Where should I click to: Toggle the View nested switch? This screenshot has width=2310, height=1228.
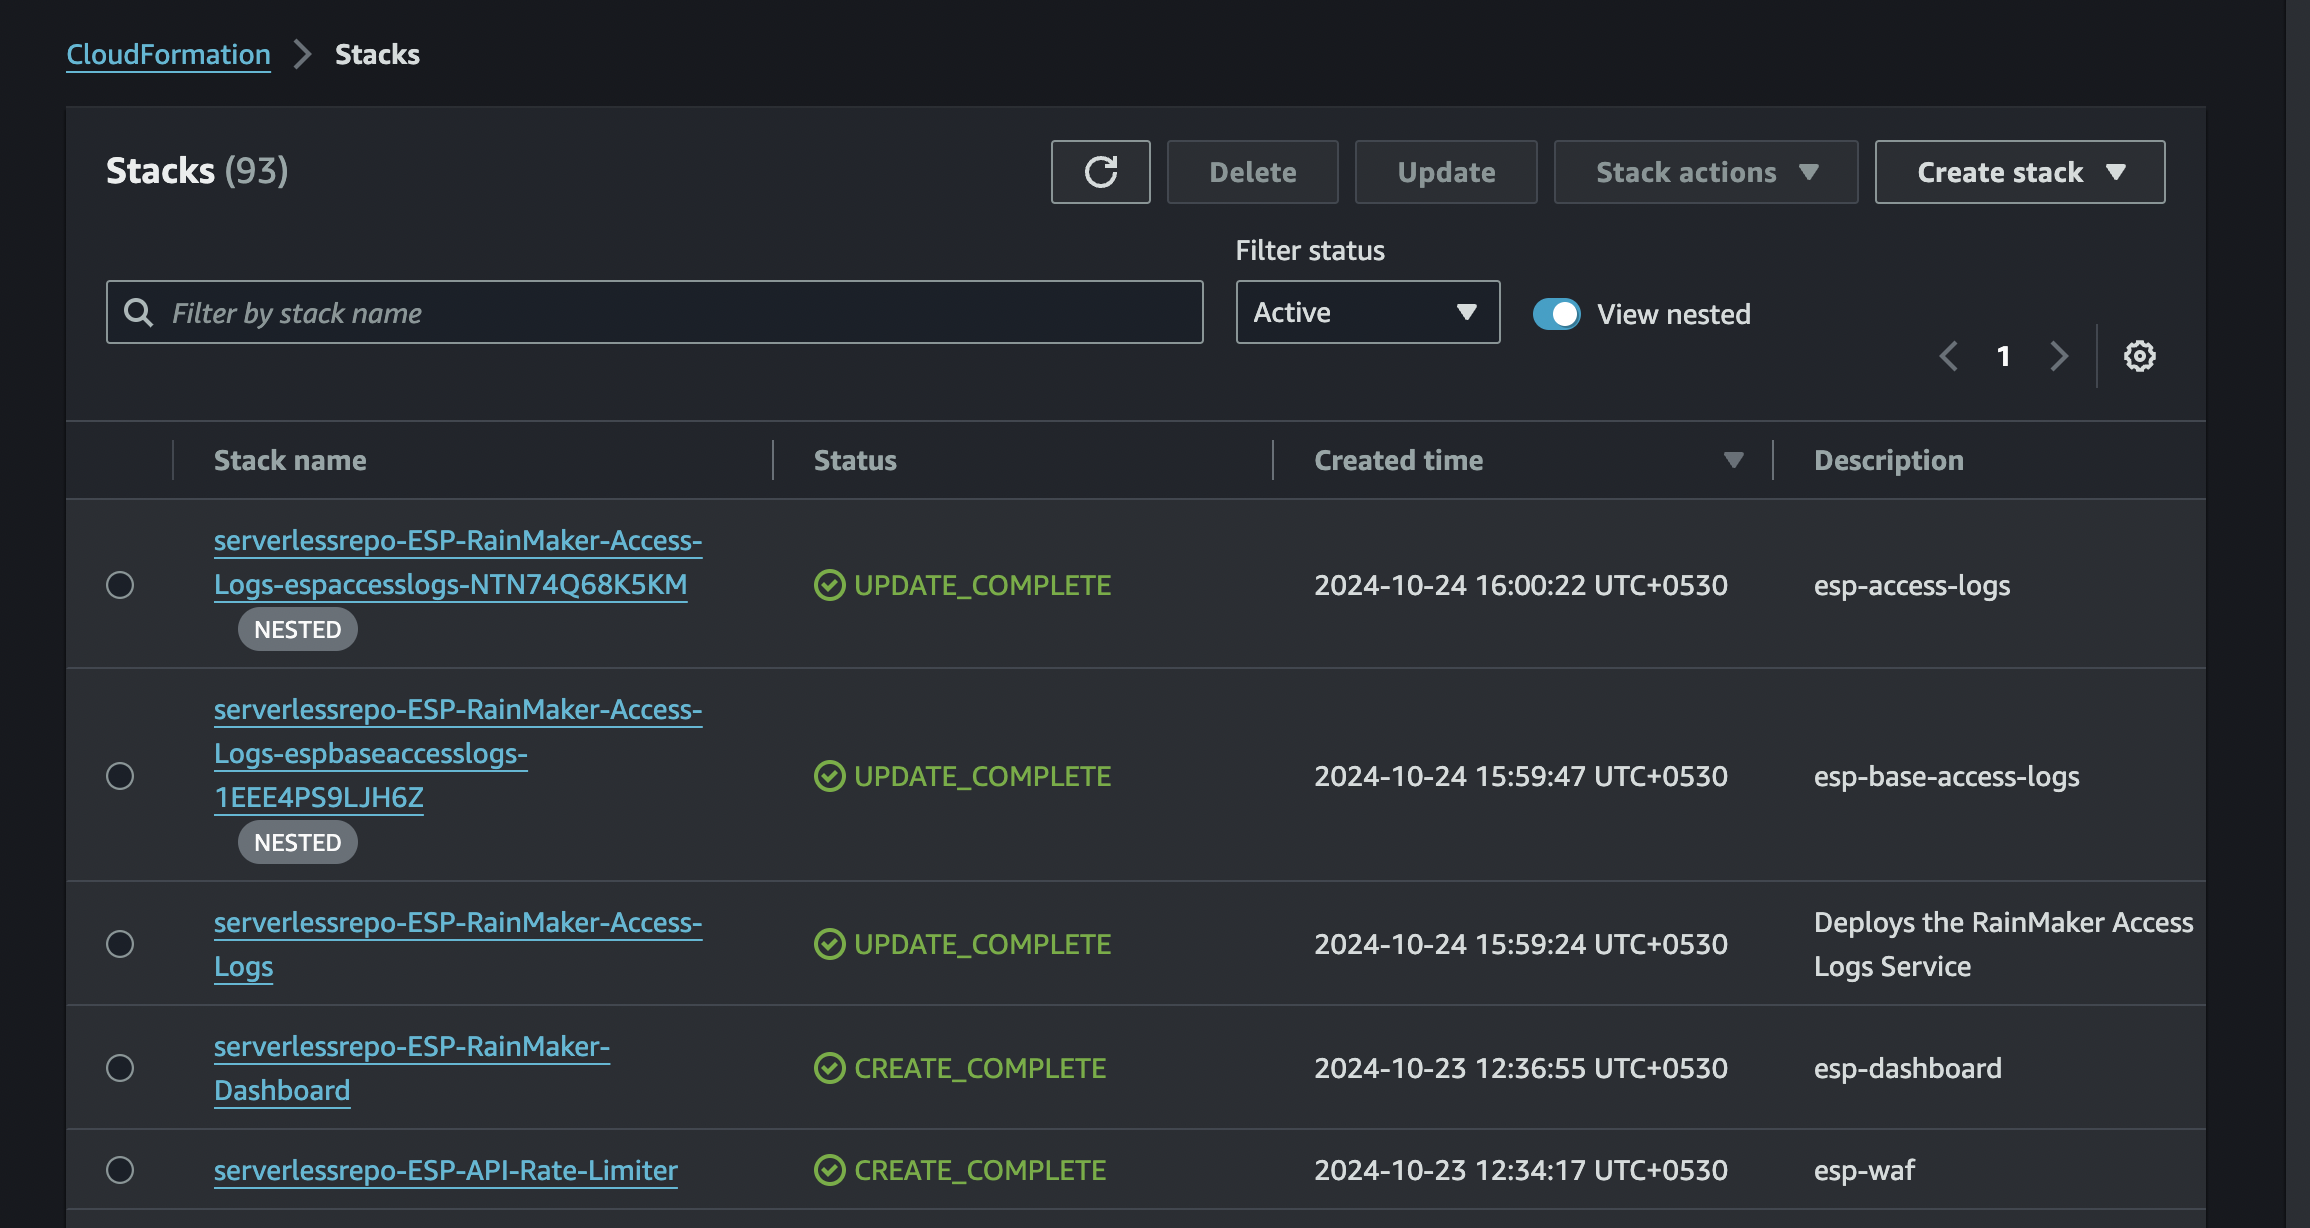[1556, 314]
